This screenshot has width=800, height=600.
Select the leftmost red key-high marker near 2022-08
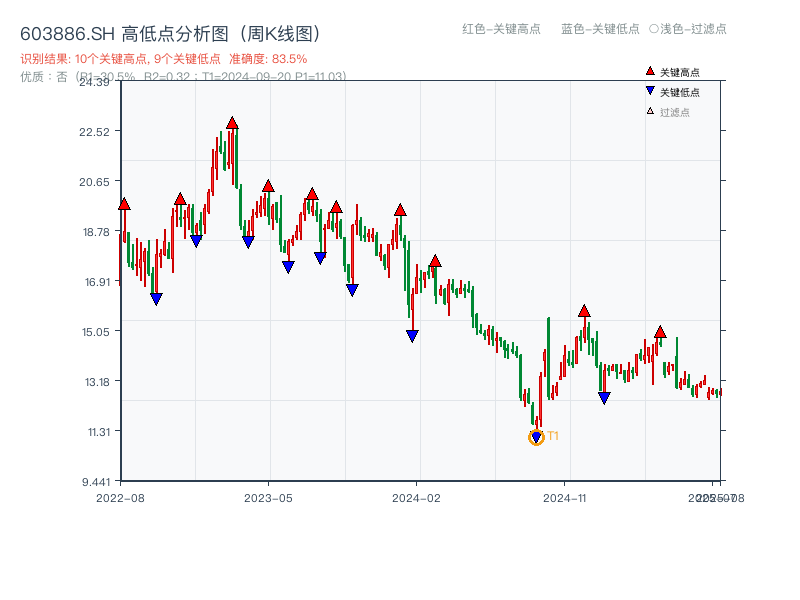click(123, 202)
